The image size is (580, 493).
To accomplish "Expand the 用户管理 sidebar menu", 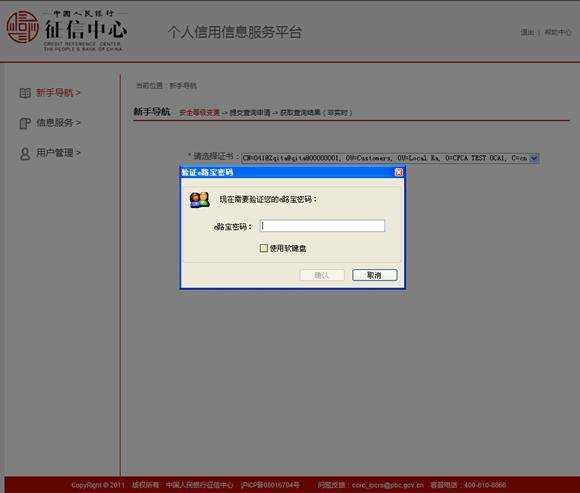I will 58,153.
